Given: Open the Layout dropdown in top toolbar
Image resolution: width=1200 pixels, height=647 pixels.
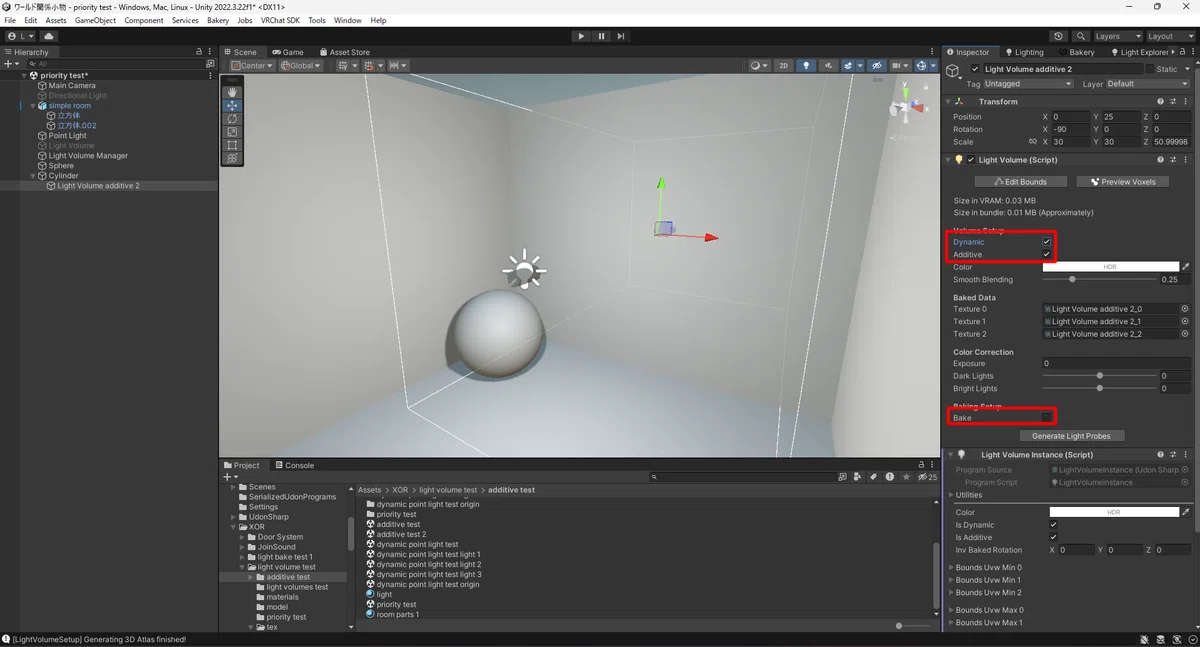Looking at the screenshot, I should [x=1170, y=36].
